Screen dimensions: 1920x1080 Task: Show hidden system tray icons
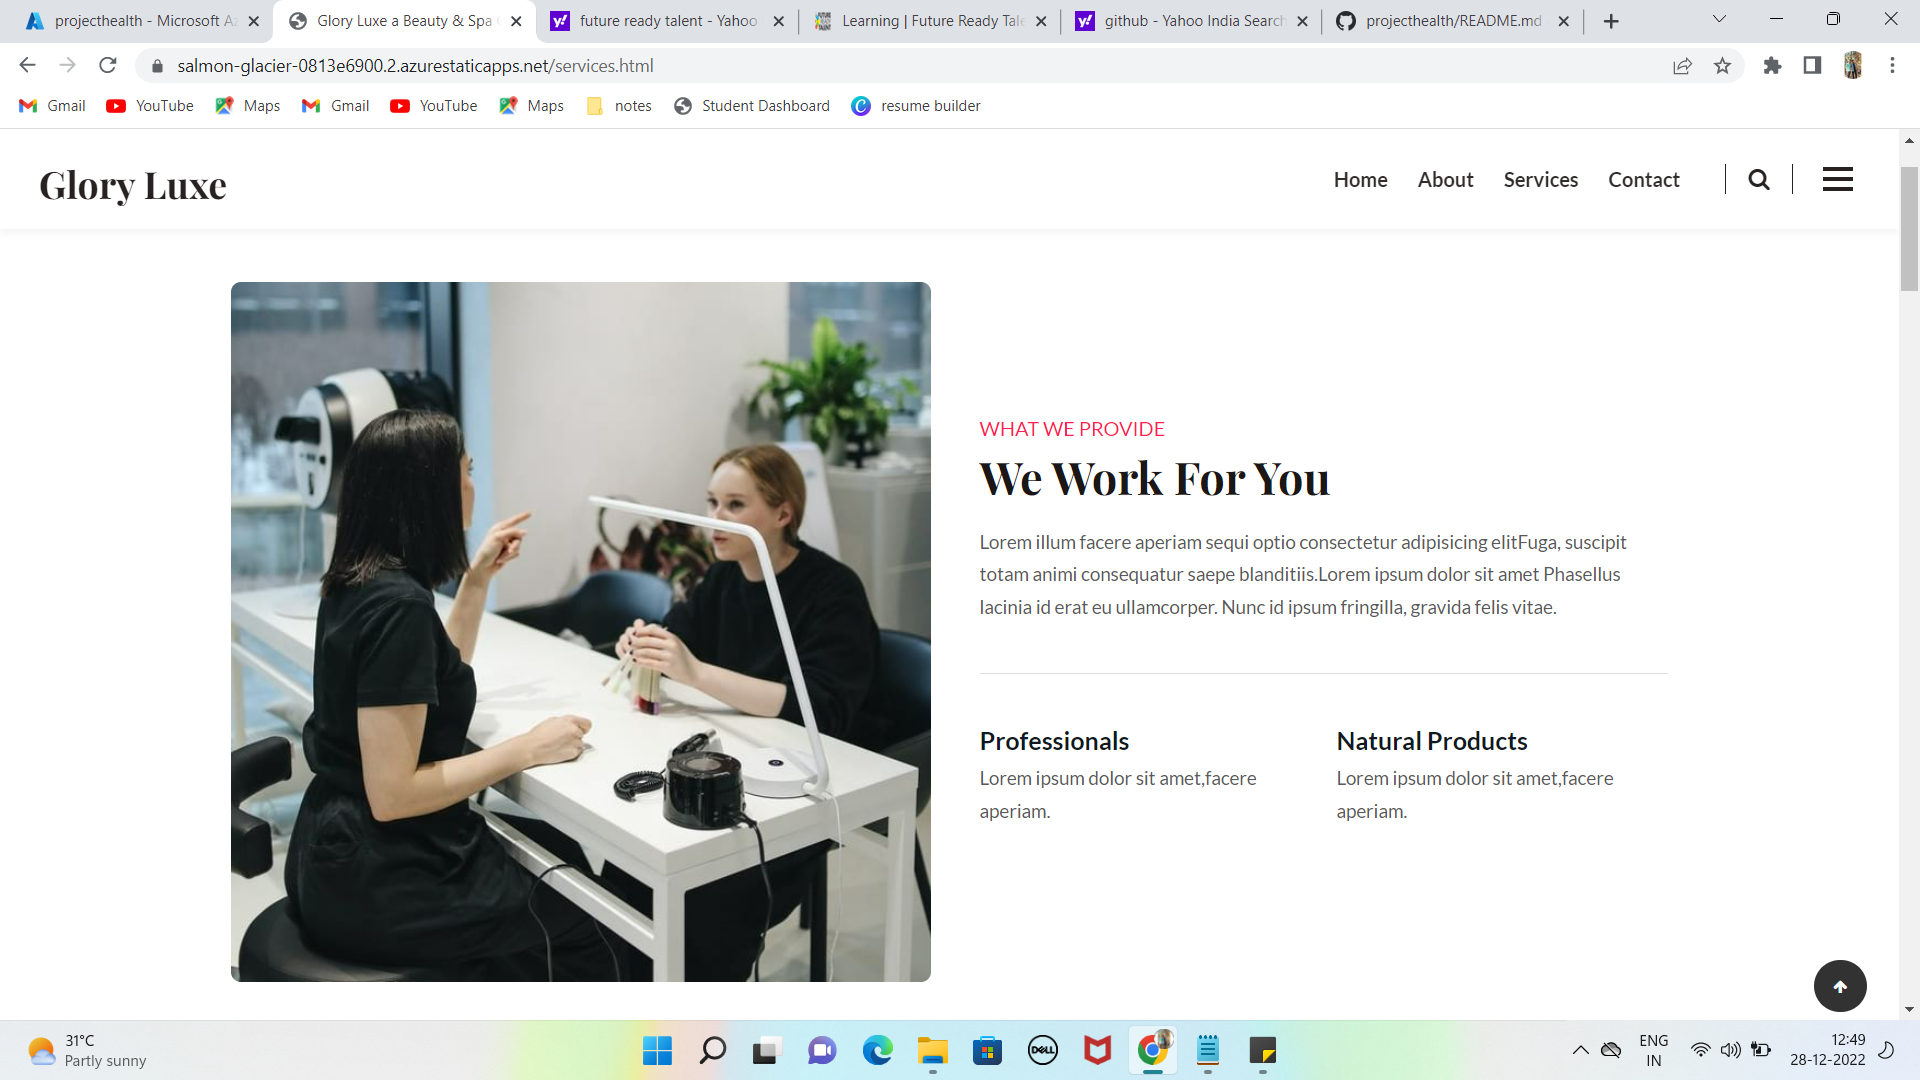(x=1580, y=1050)
